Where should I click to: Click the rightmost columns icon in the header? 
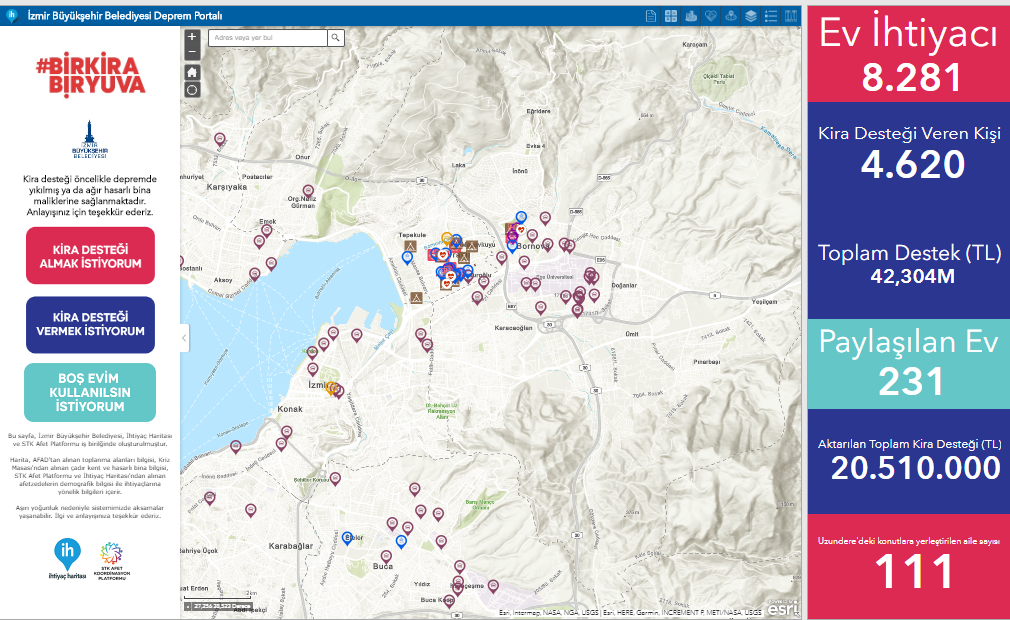click(x=792, y=16)
